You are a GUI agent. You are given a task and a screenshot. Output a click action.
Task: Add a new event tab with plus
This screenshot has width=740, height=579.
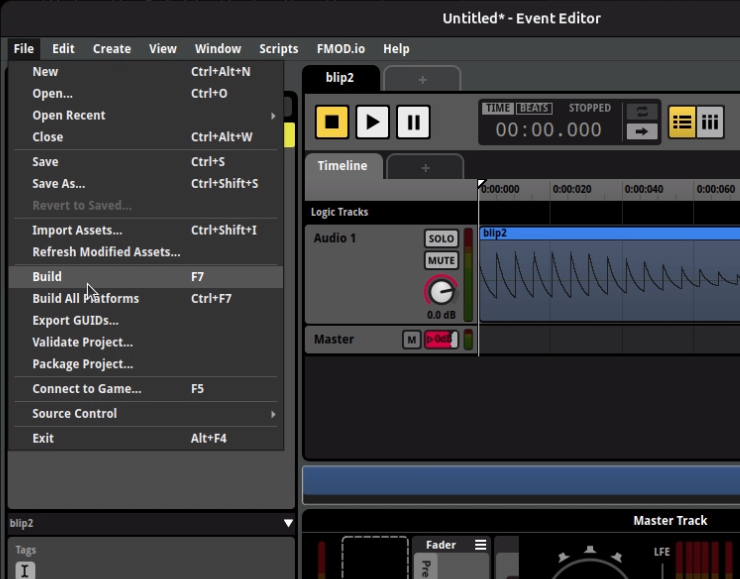[422, 79]
